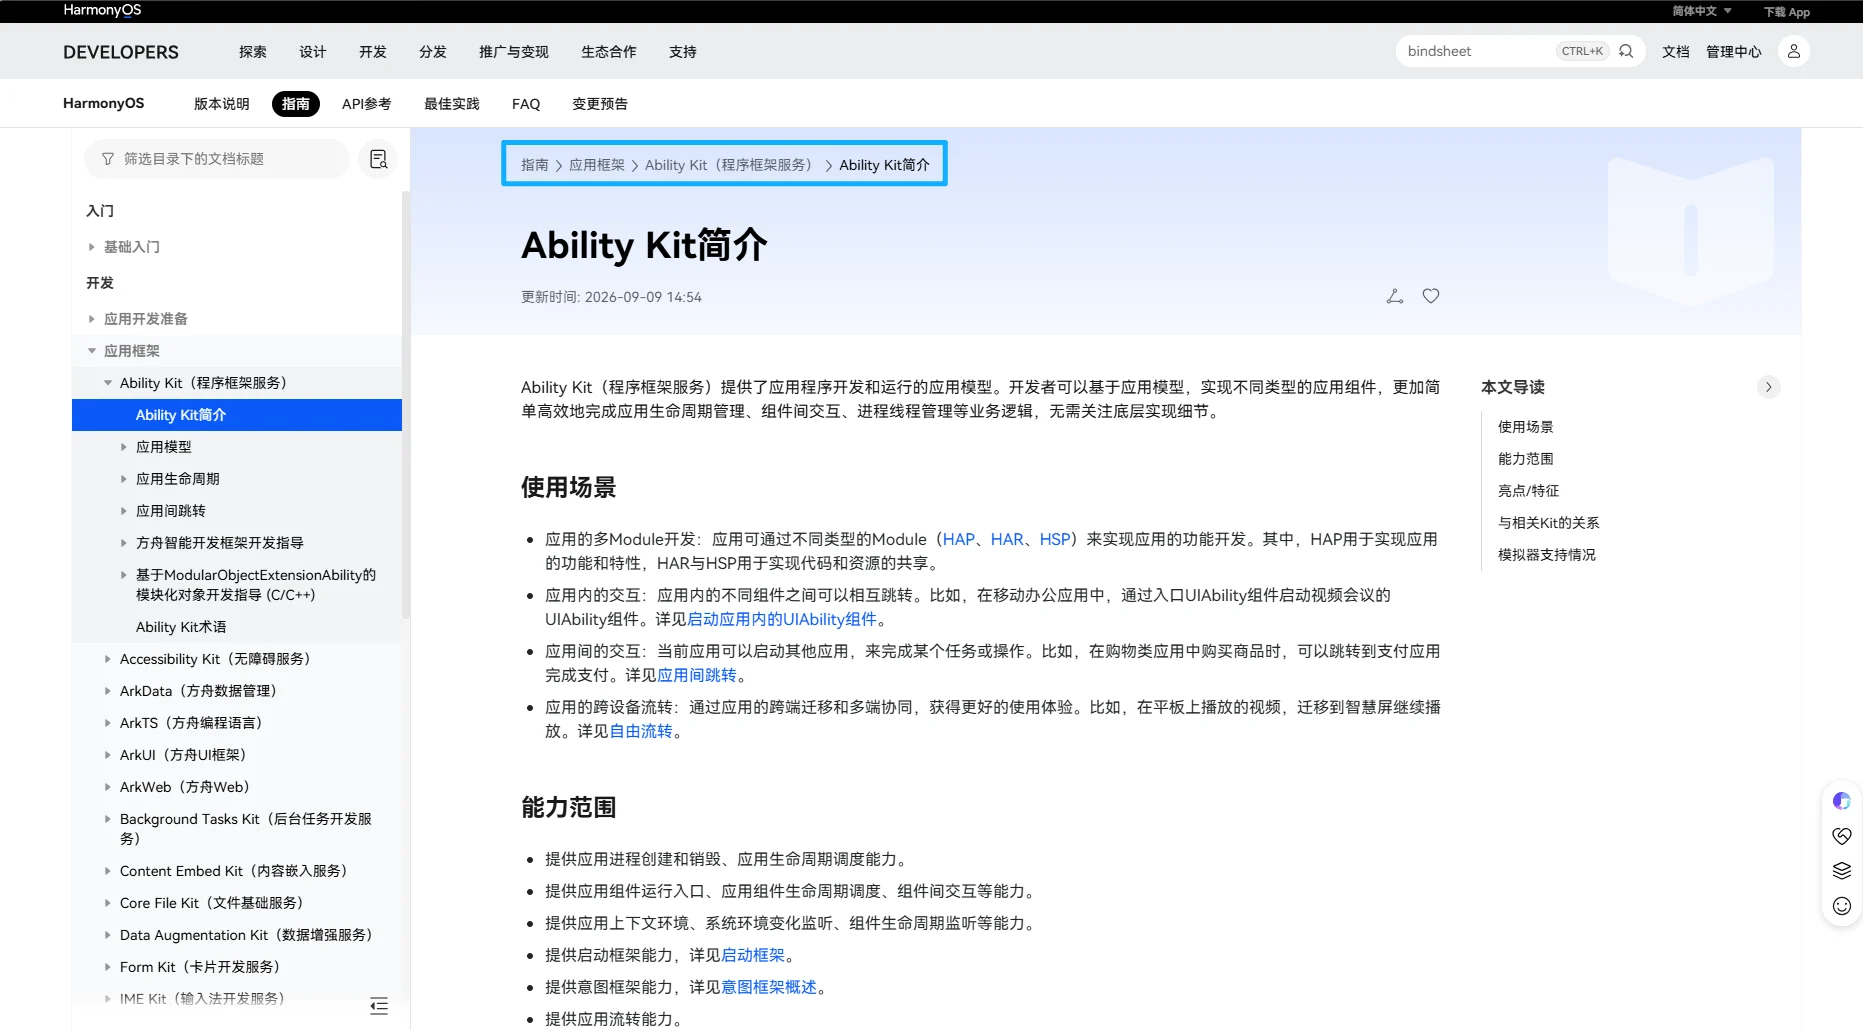
Task: Click the 应用框架 breadcrumb
Action: 597,165
